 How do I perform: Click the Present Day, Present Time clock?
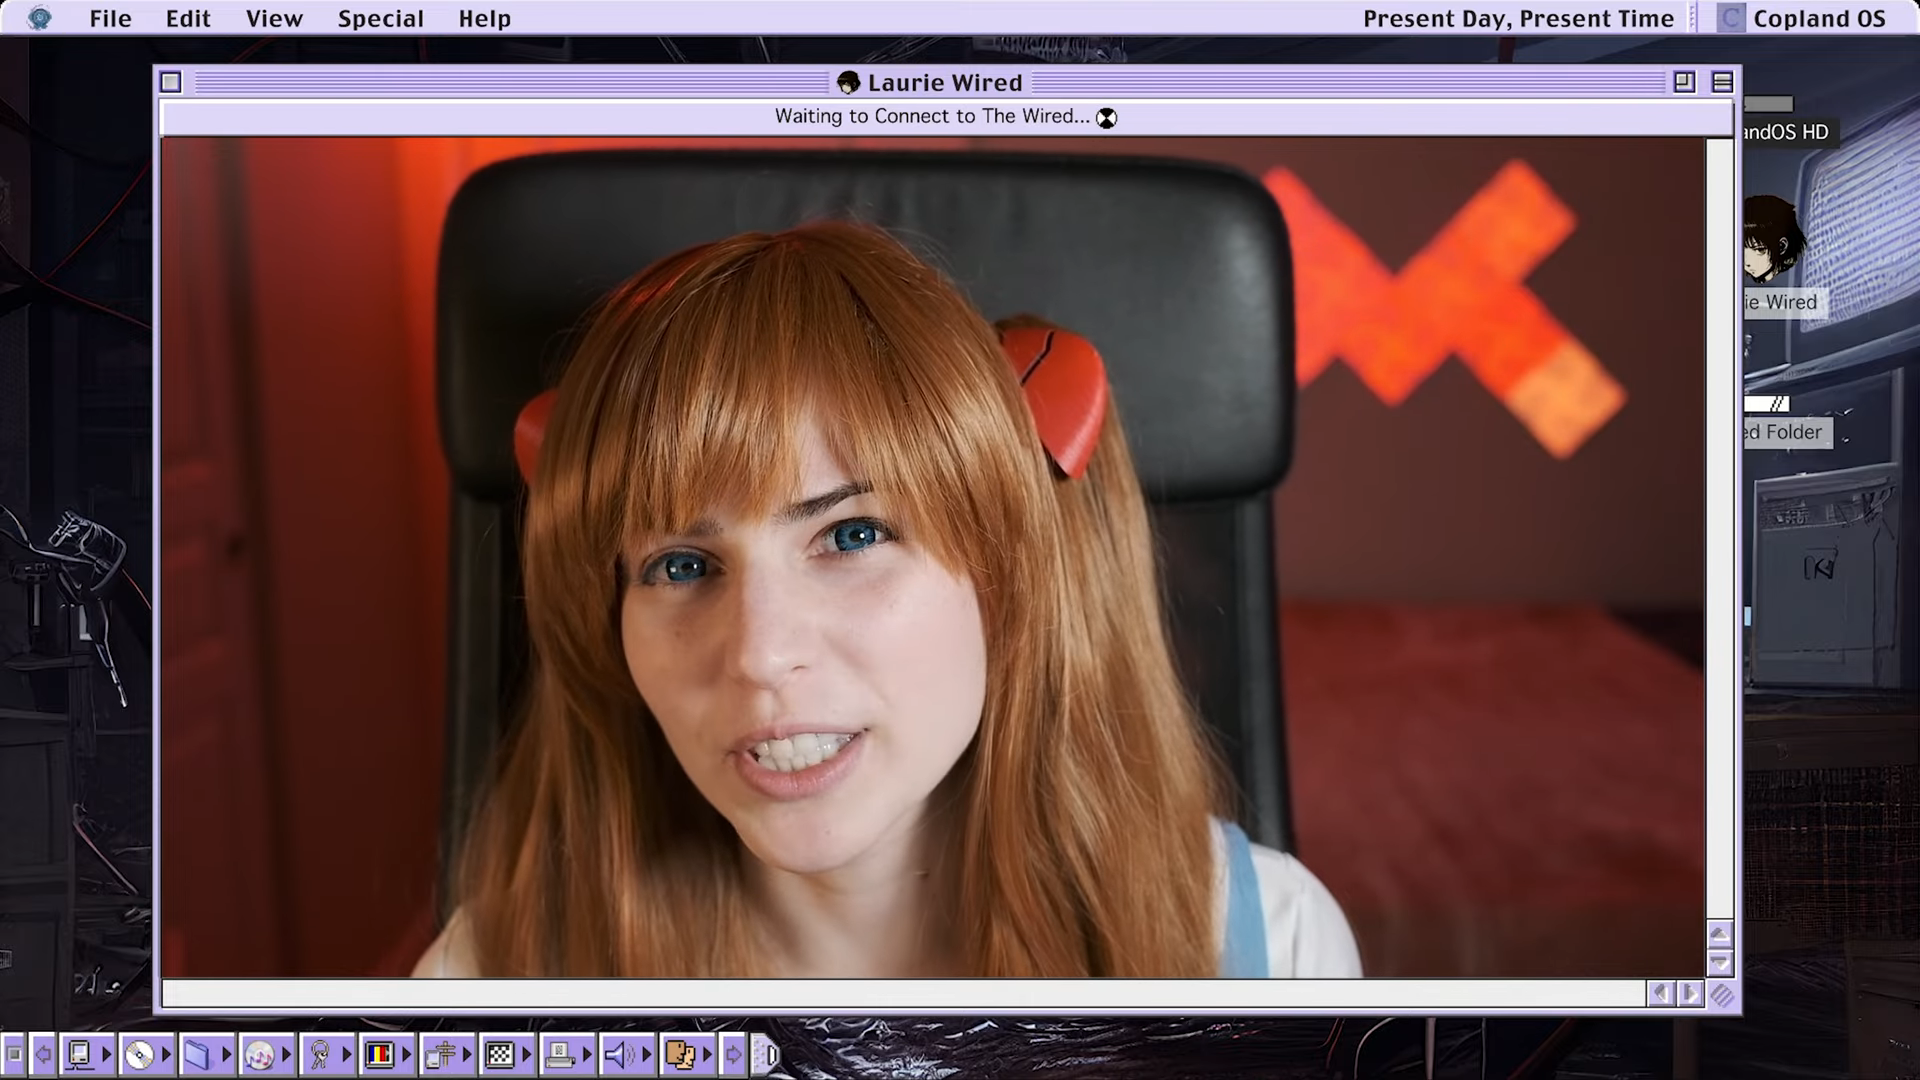(x=1518, y=19)
